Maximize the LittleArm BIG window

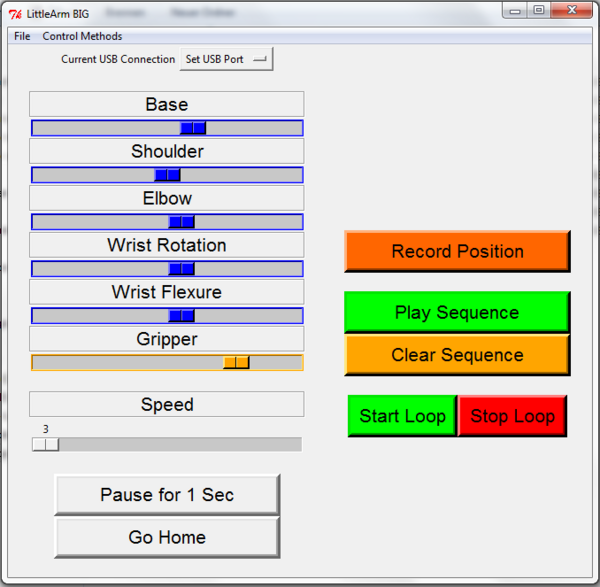(539, 11)
